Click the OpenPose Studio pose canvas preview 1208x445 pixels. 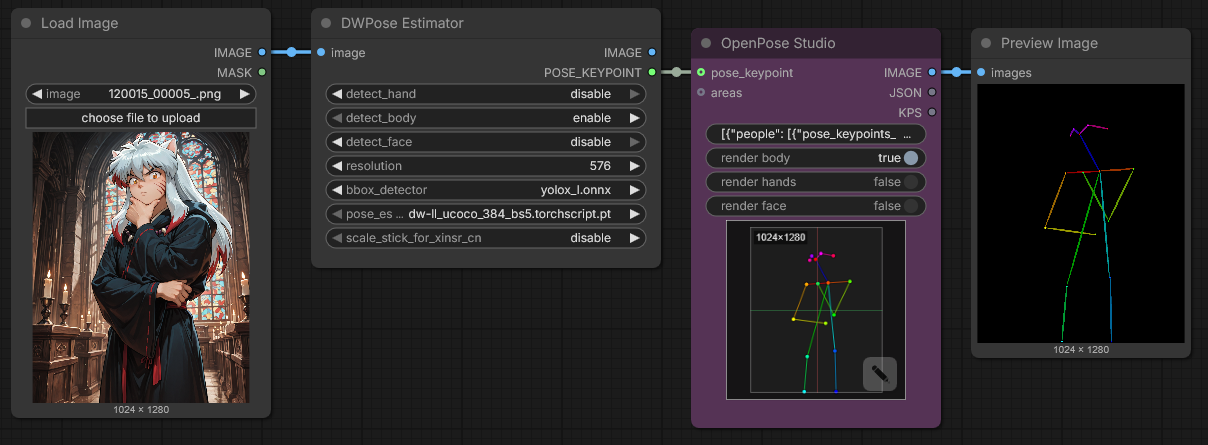[816, 310]
